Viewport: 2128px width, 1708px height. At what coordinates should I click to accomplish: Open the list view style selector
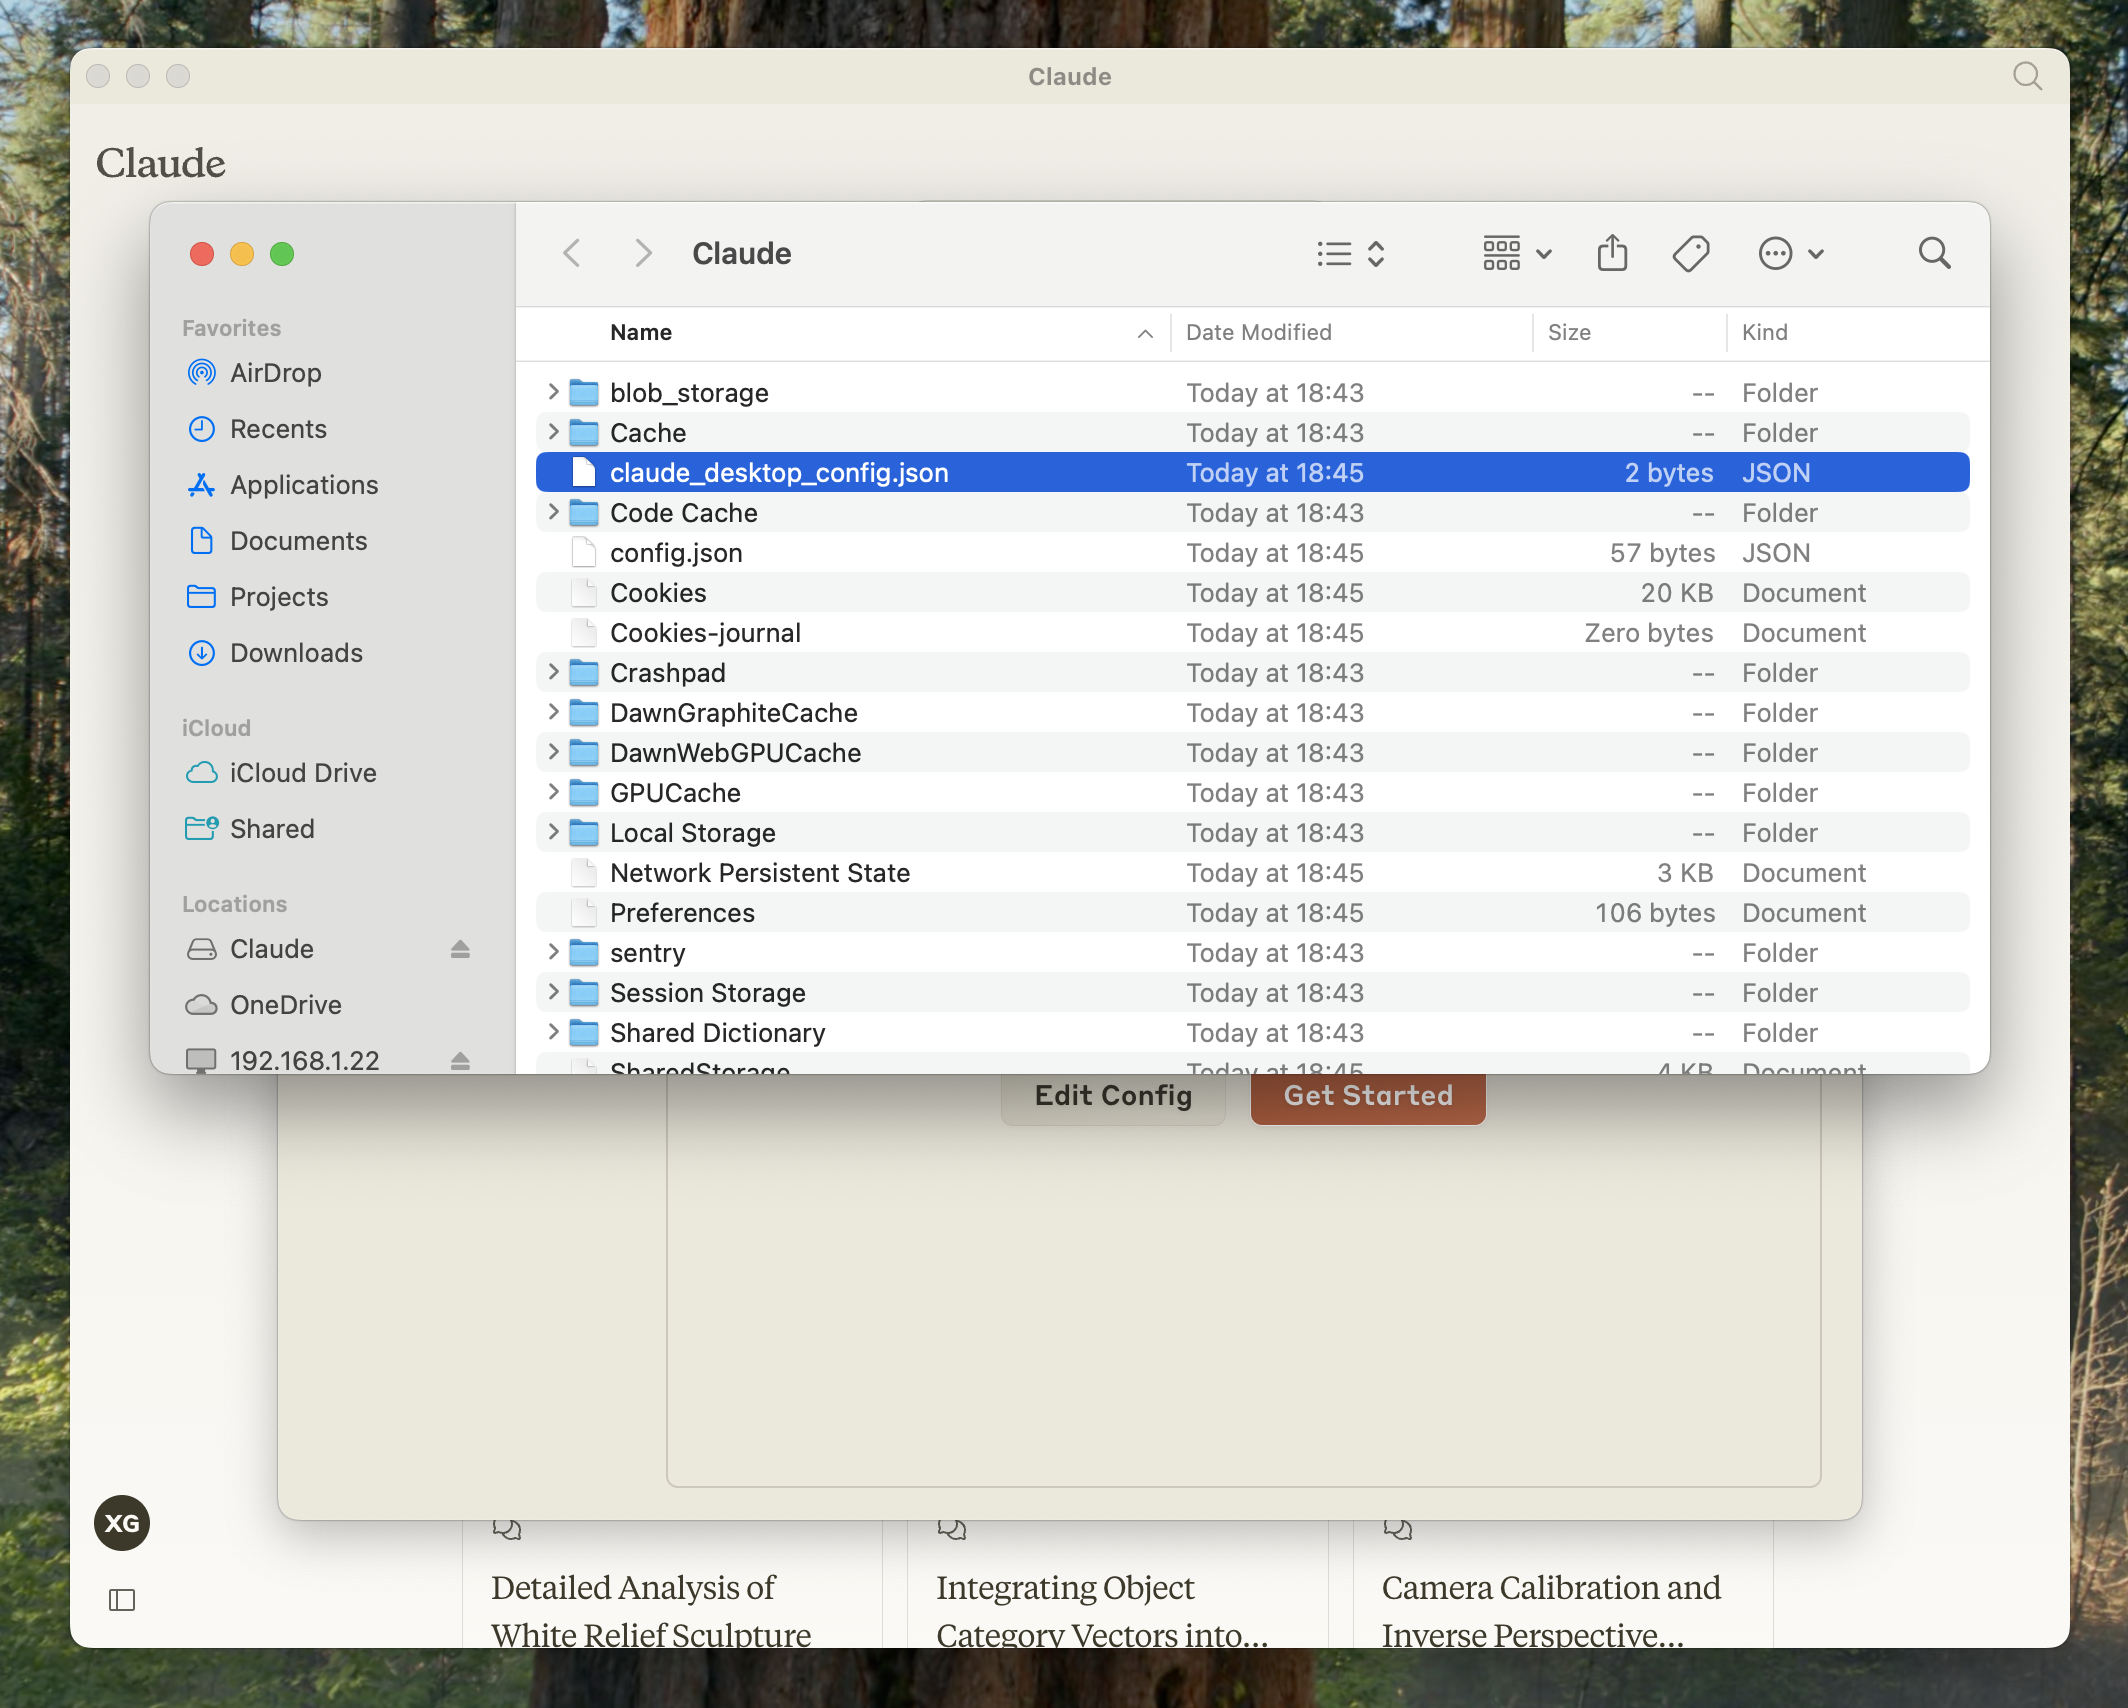point(1350,253)
